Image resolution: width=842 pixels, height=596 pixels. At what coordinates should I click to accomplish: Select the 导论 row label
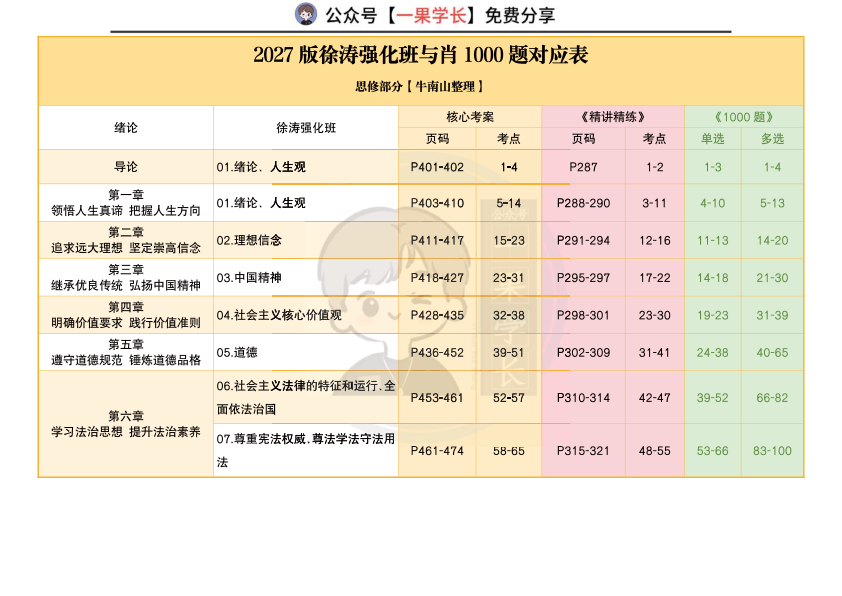coord(126,167)
